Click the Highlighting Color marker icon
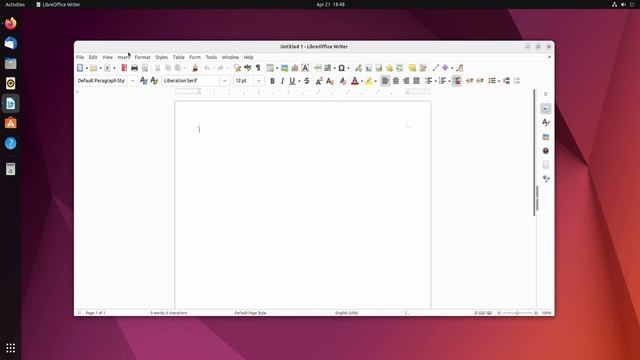 pyautogui.click(x=369, y=81)
